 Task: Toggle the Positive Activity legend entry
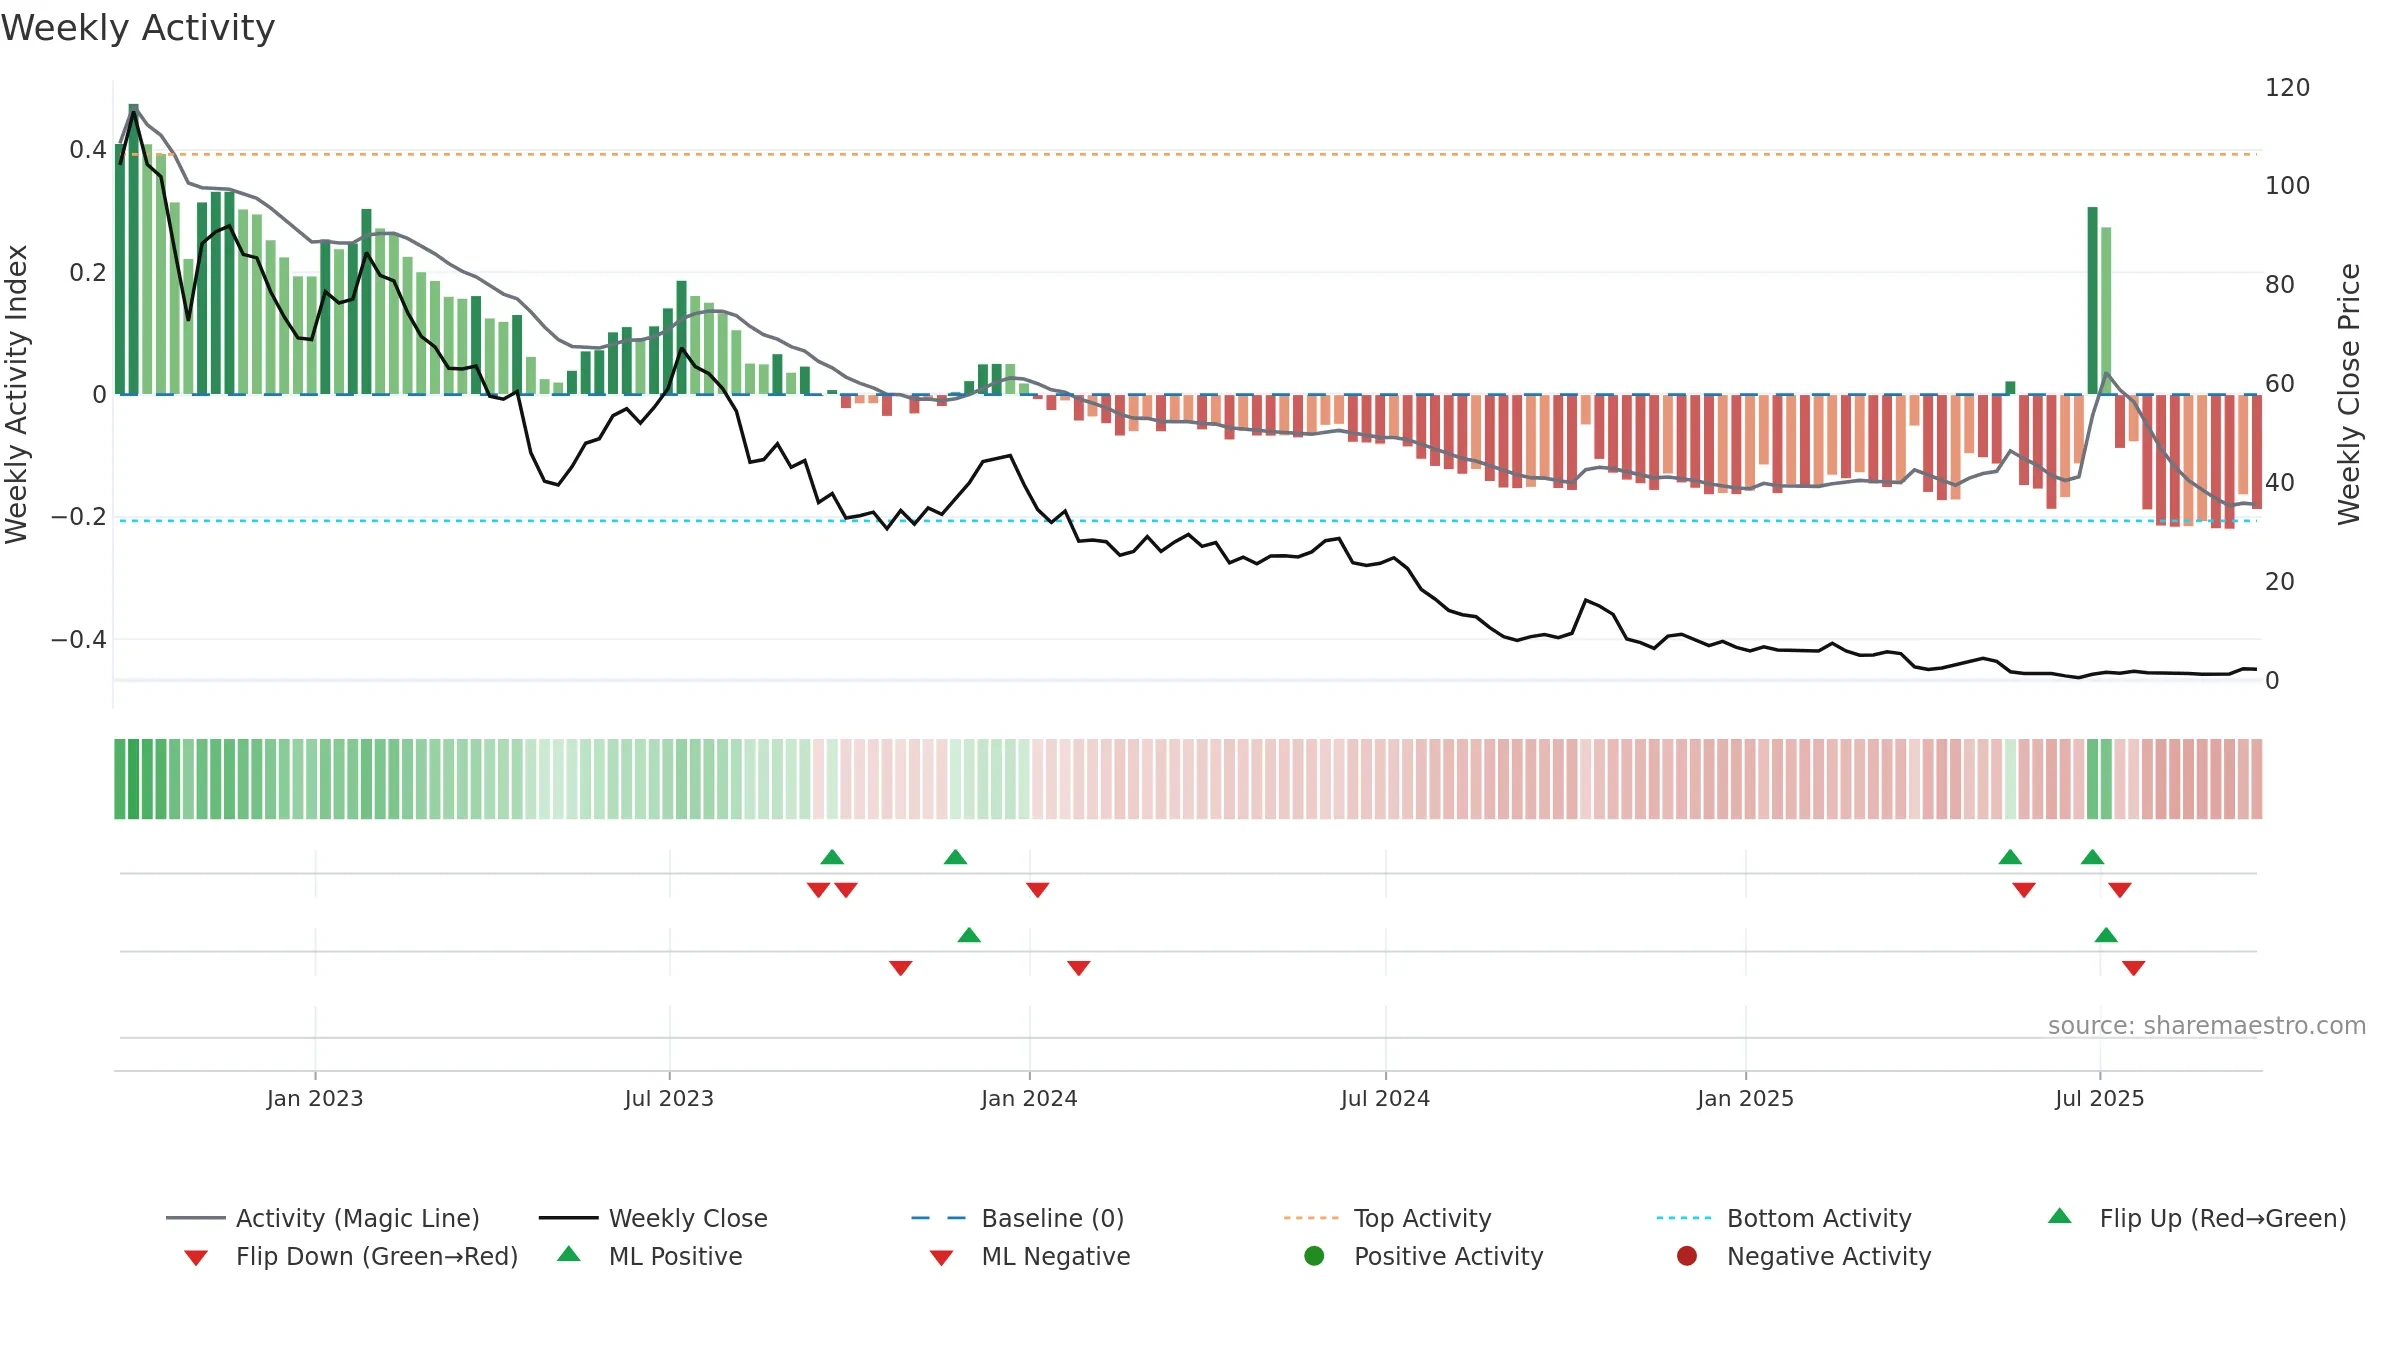coord(1424,1256)
